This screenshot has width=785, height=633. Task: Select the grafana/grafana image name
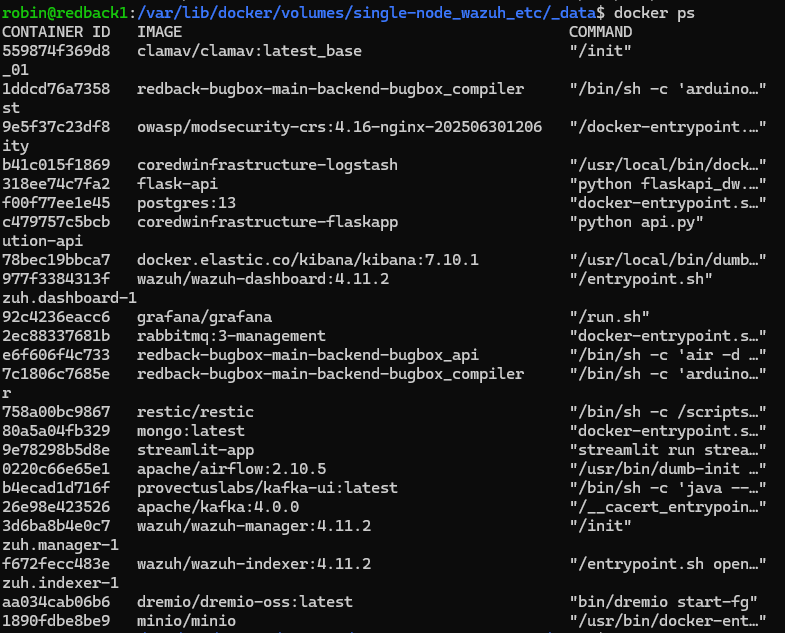tap(205, 318)
